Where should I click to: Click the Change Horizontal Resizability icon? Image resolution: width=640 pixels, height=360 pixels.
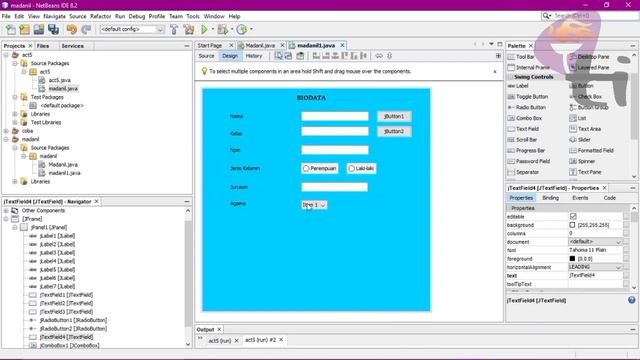(x=379, y=56)
